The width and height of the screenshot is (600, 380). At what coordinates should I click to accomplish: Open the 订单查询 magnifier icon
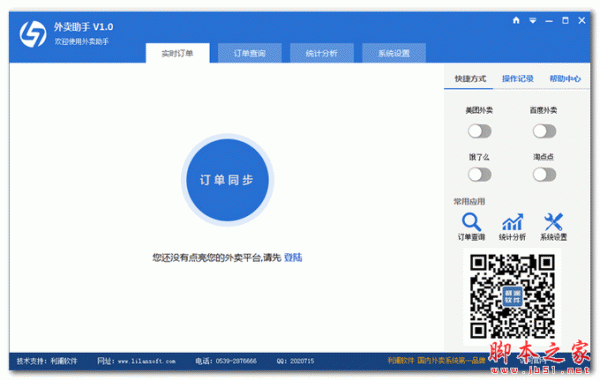click(471, 222)
